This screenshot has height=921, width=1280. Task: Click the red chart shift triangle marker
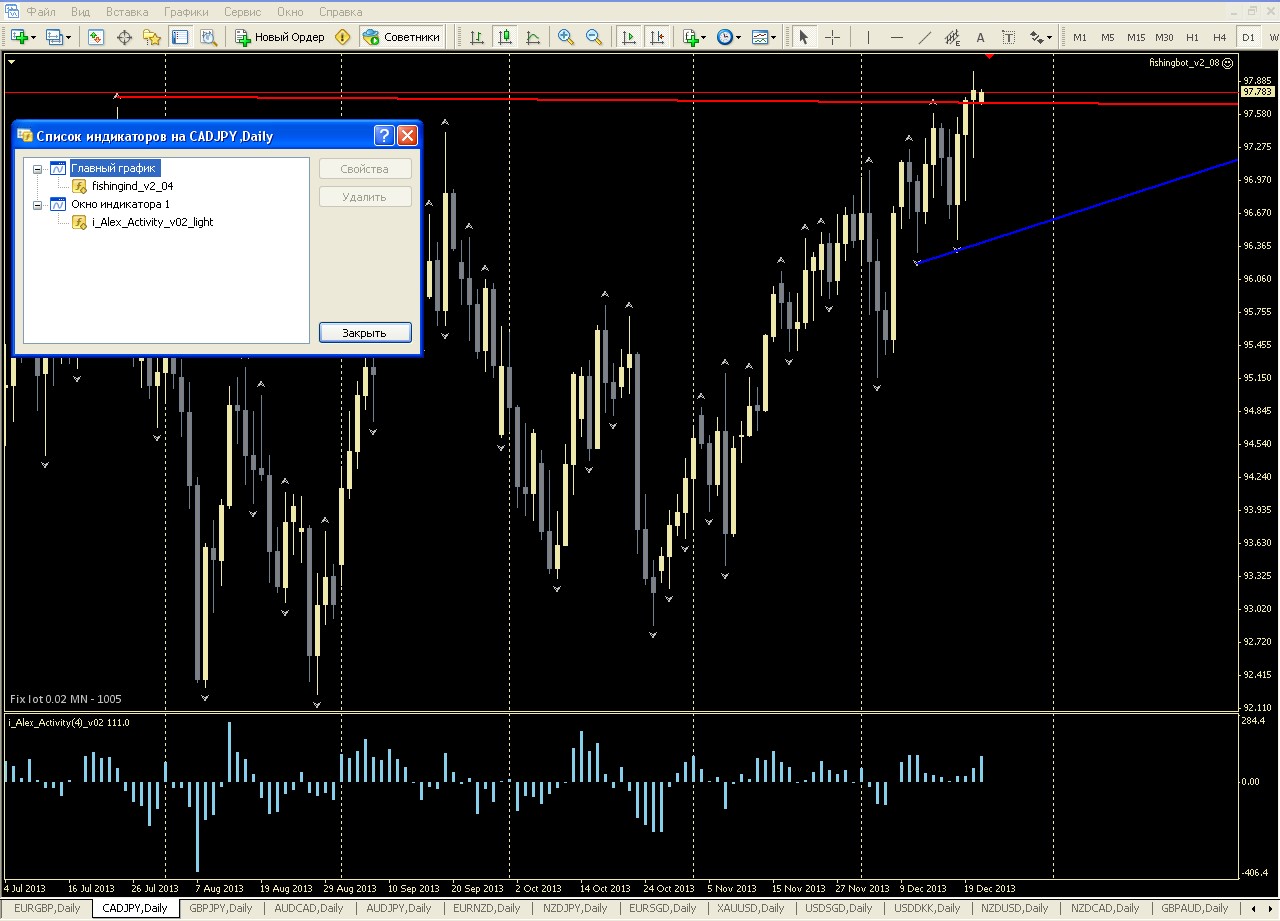(x=988, y=57)
